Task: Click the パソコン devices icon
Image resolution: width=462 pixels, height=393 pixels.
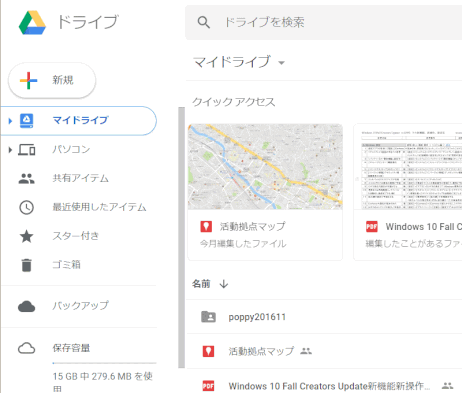Action: (x=26, y=150)
